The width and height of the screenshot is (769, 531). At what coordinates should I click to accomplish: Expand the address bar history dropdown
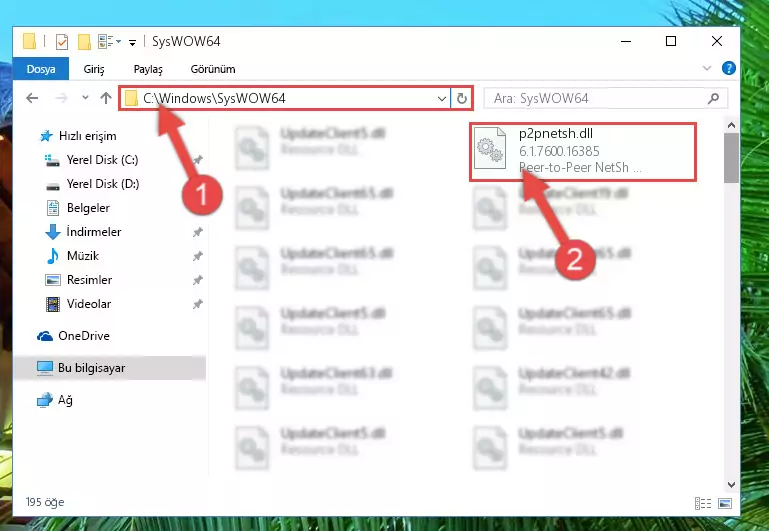coord(441,99)
